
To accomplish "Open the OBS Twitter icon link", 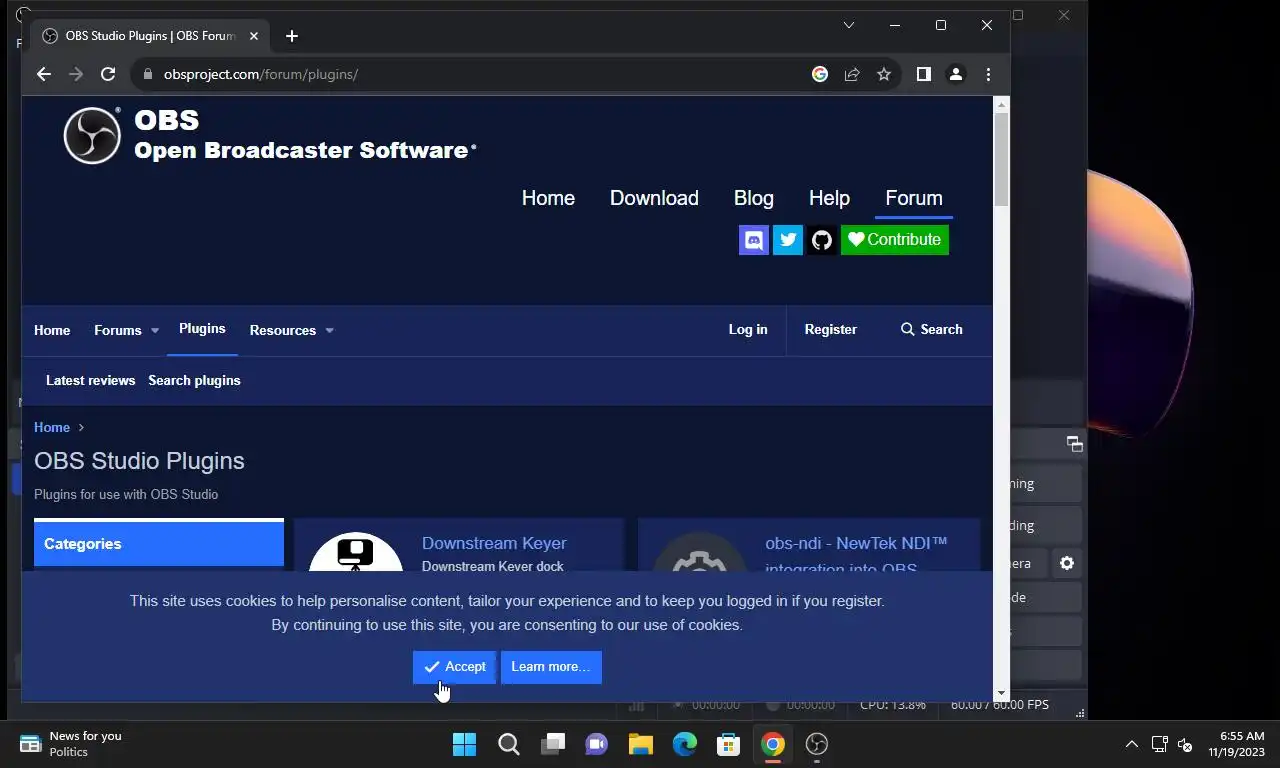I will pos(788,240).
